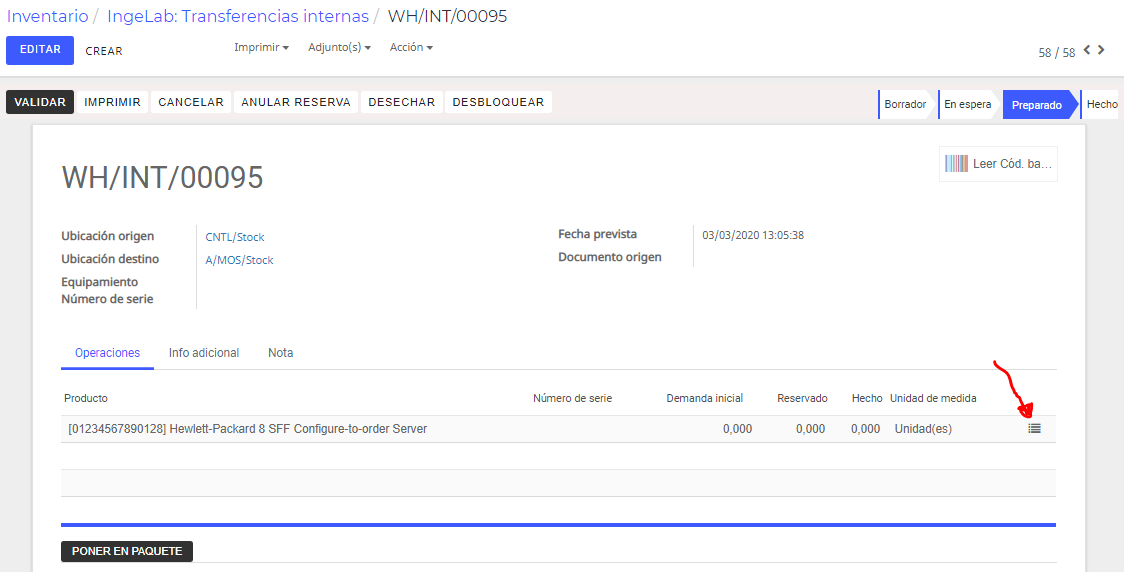1124x572 pixels.
Task: Click the WH/INT/00095 document title heading
Action: click(163, 177)
